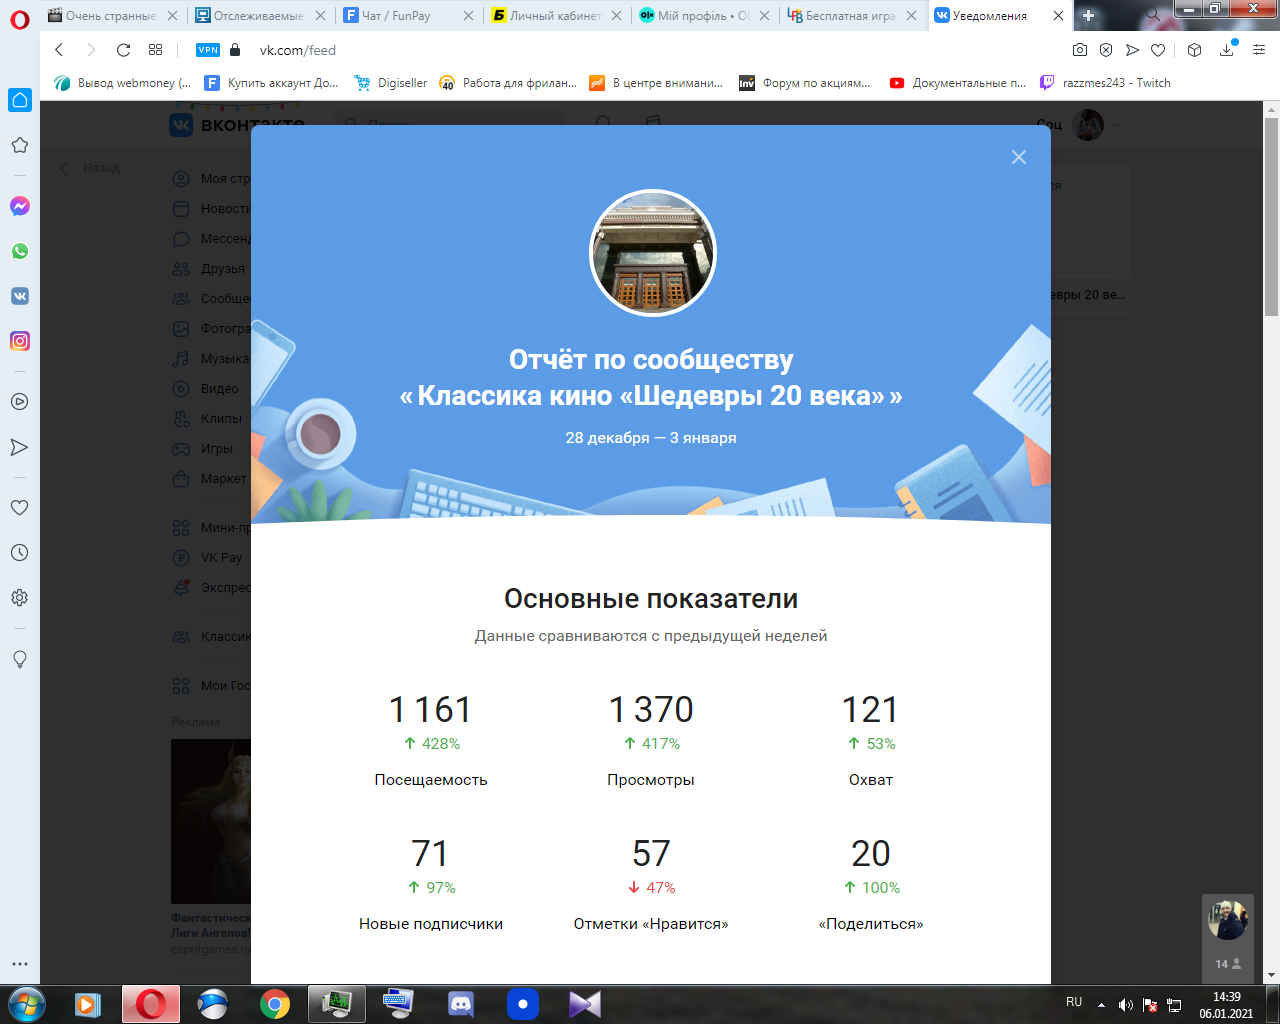The width and height of the screenshot is (1280, 1024).
Task: Open the Работа для фрилан... bookmark
Action: (508, 83)
